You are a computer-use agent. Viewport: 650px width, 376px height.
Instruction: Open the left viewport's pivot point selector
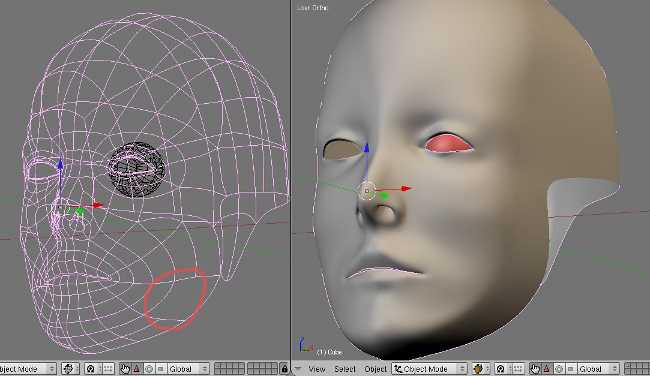point(93,369)
